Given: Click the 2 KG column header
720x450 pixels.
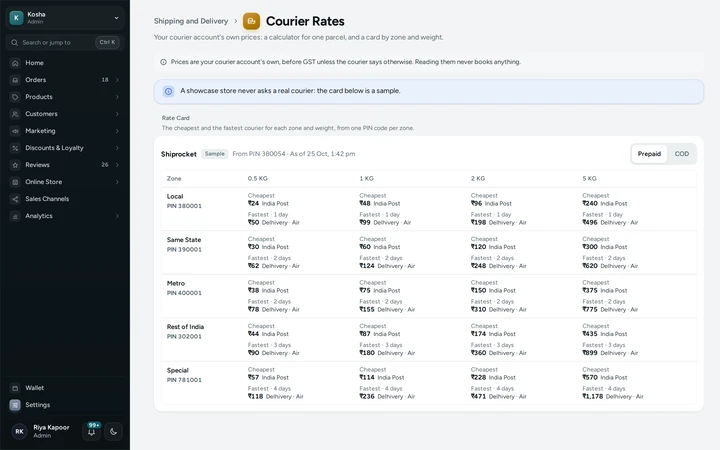Looking at the screenshot, I should click(478, 179).
